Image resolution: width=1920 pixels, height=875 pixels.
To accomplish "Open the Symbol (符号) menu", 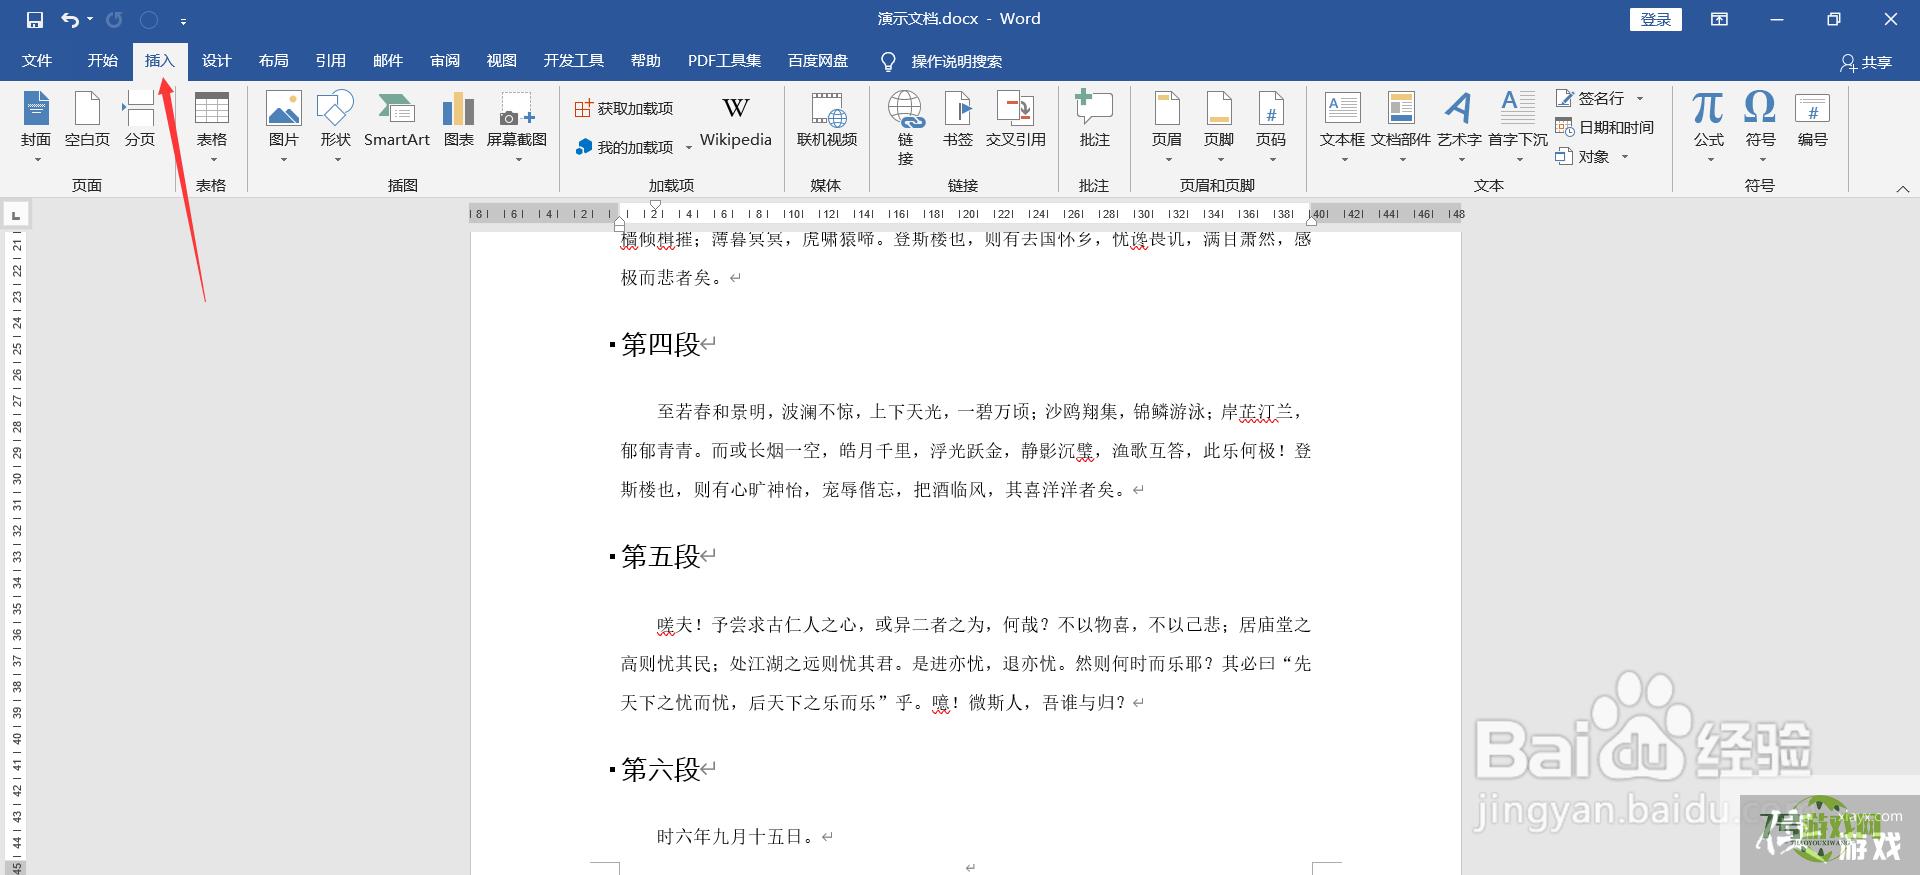I will (1760, 125).
